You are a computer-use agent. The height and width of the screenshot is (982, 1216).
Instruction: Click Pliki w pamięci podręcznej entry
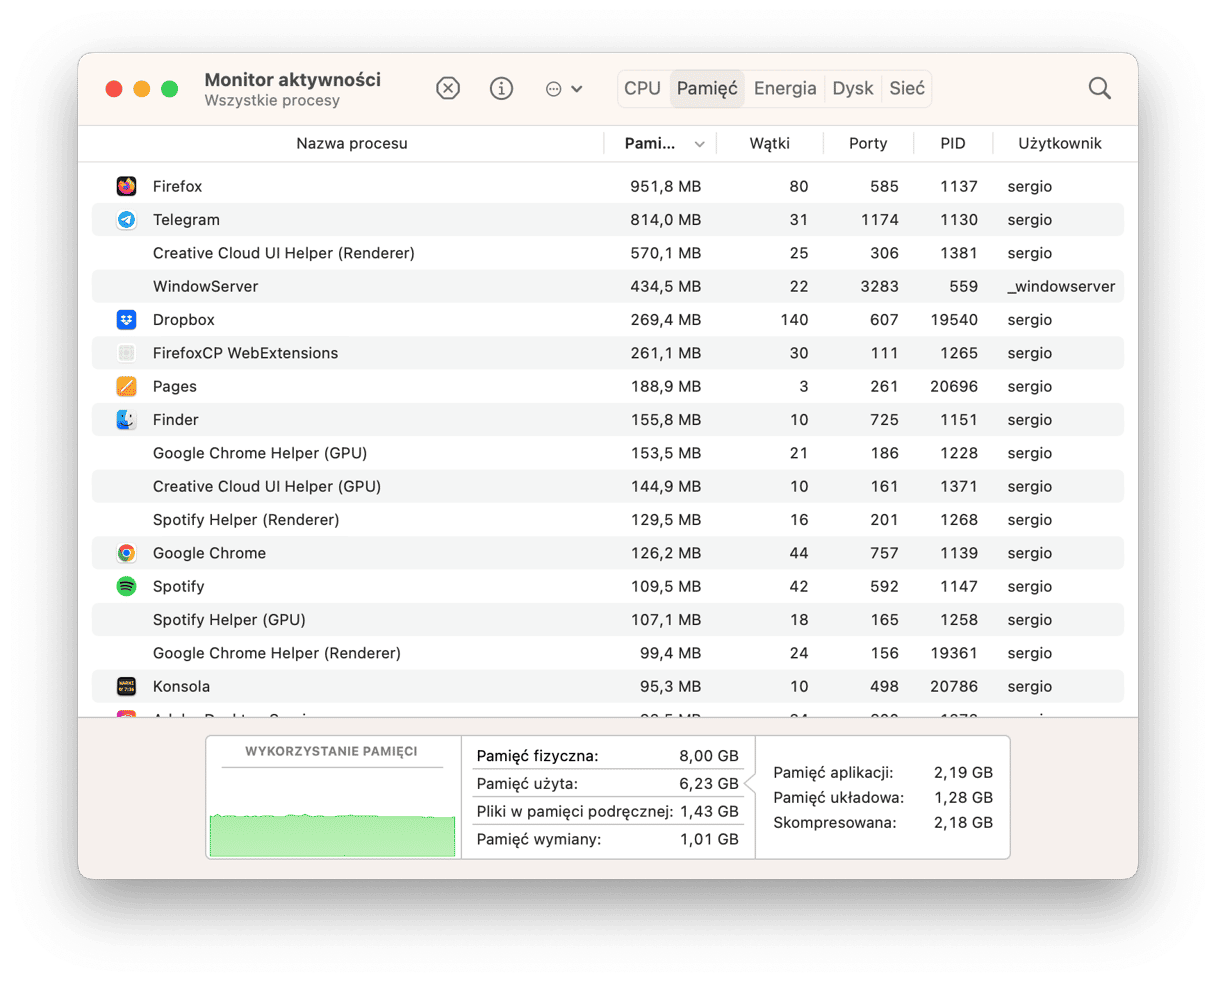[x=608, y=812]
